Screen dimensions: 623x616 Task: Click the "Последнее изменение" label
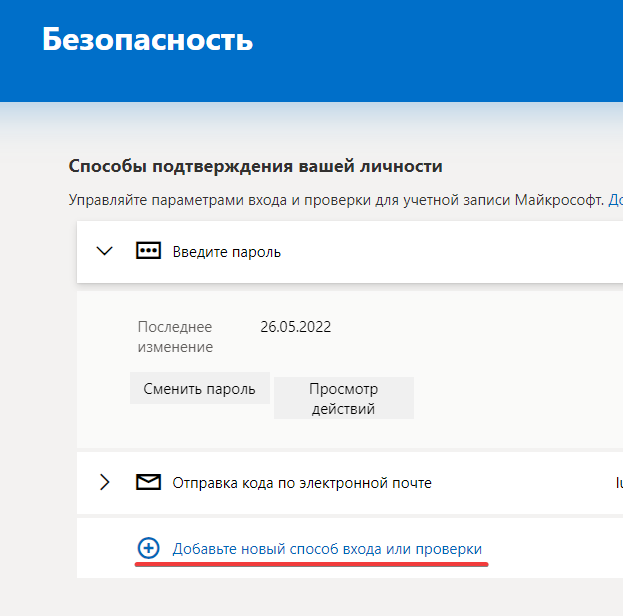pyautogui.click(x=175, y=337)
